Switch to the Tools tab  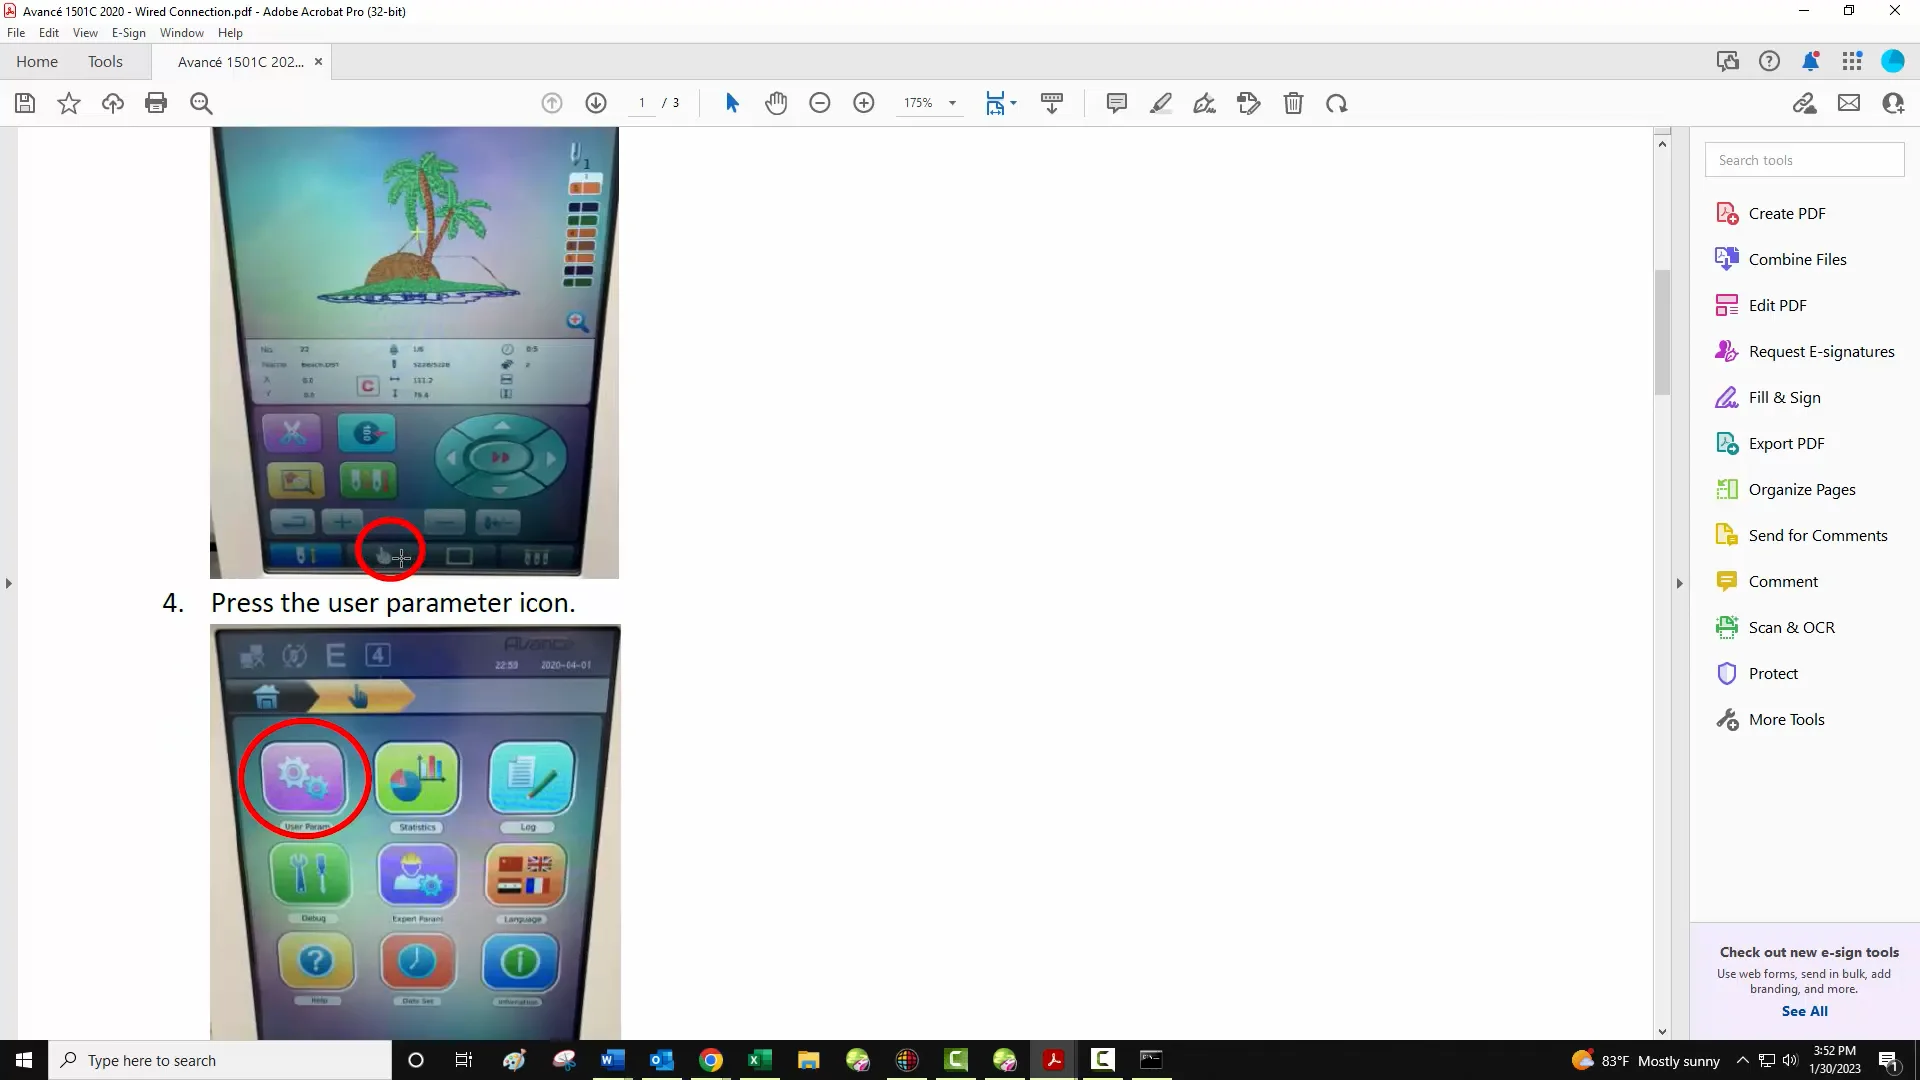105,62
